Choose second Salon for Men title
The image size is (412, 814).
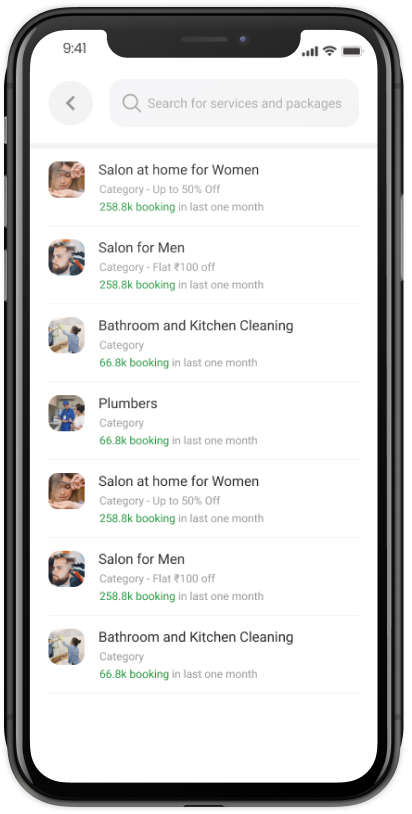(142, 559)
